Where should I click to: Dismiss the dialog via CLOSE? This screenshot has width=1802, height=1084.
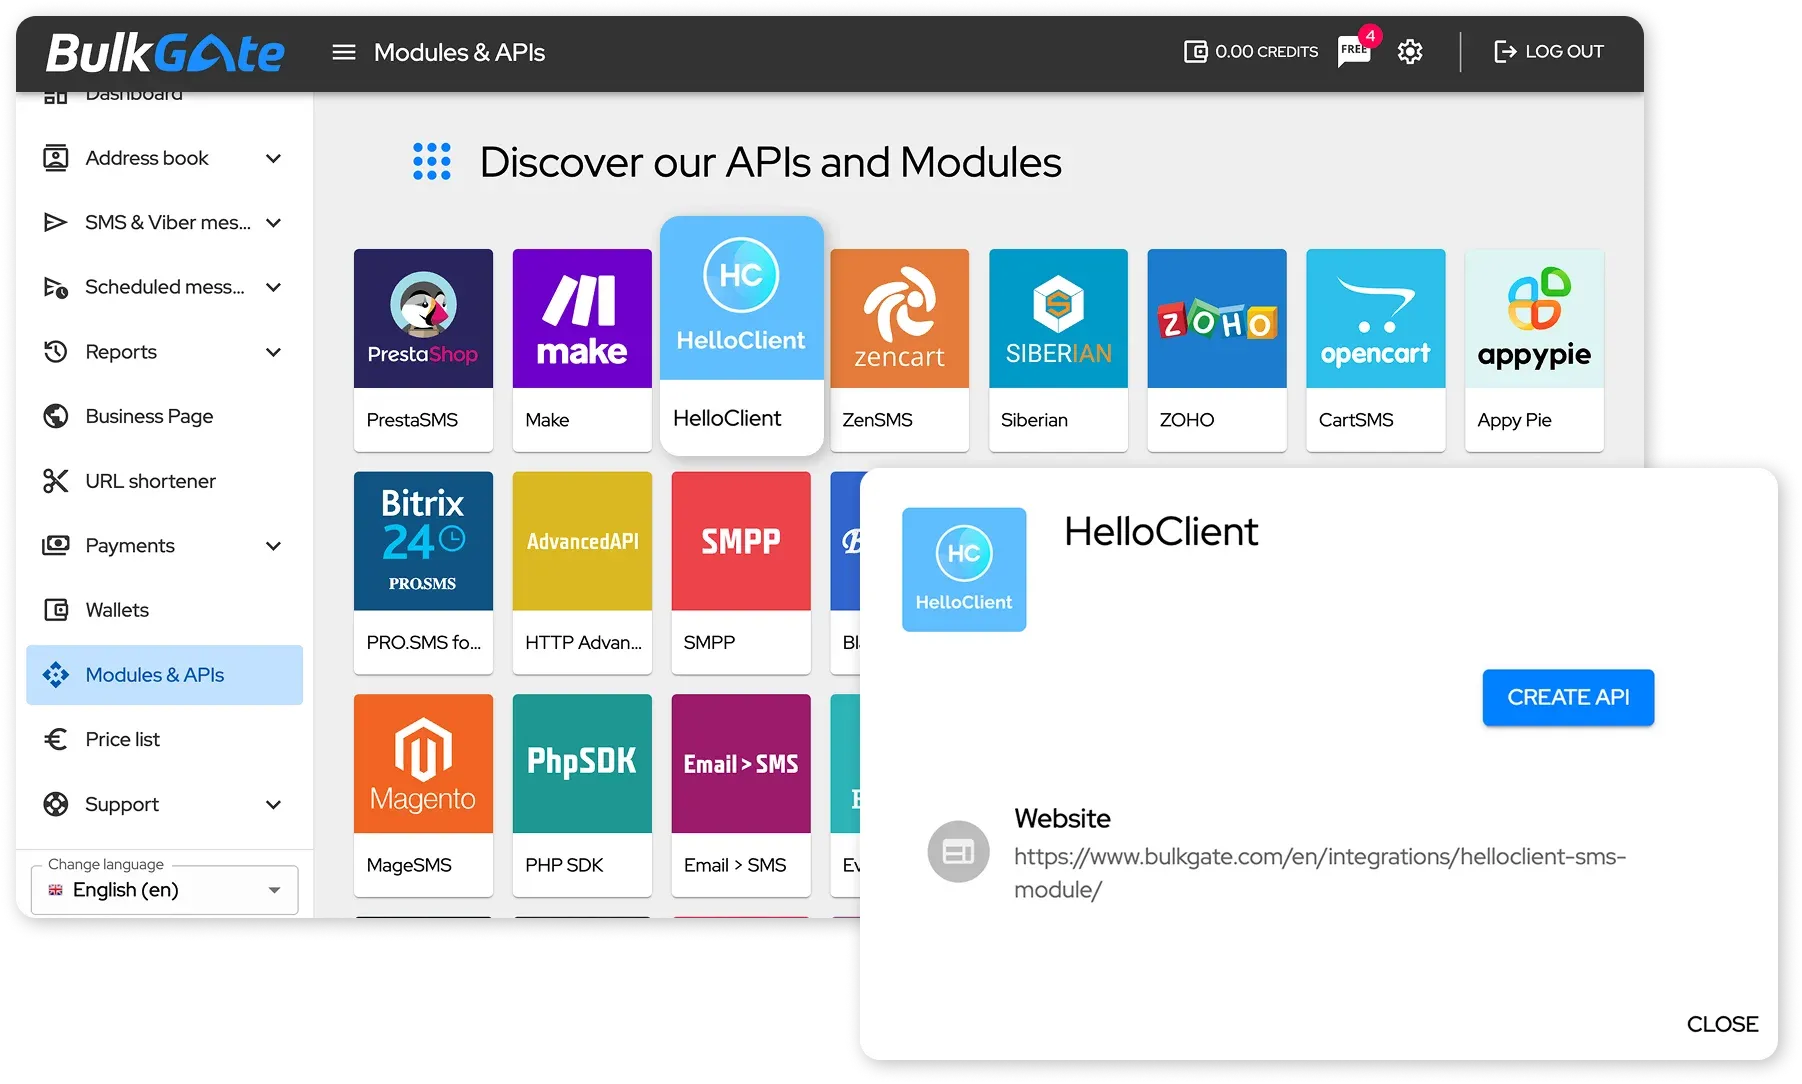pos(1722,1023)
